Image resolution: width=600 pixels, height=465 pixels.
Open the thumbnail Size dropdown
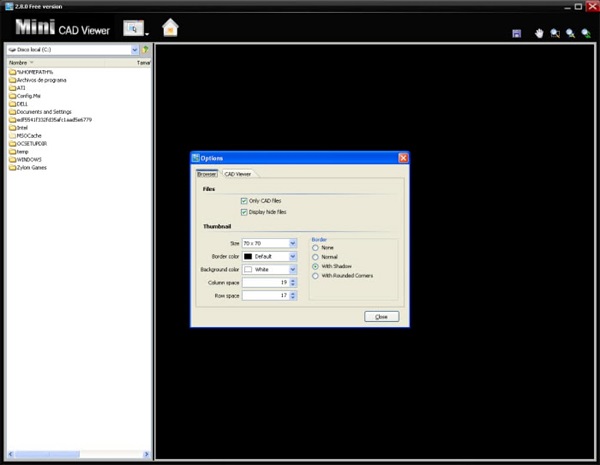coord(292,243)
